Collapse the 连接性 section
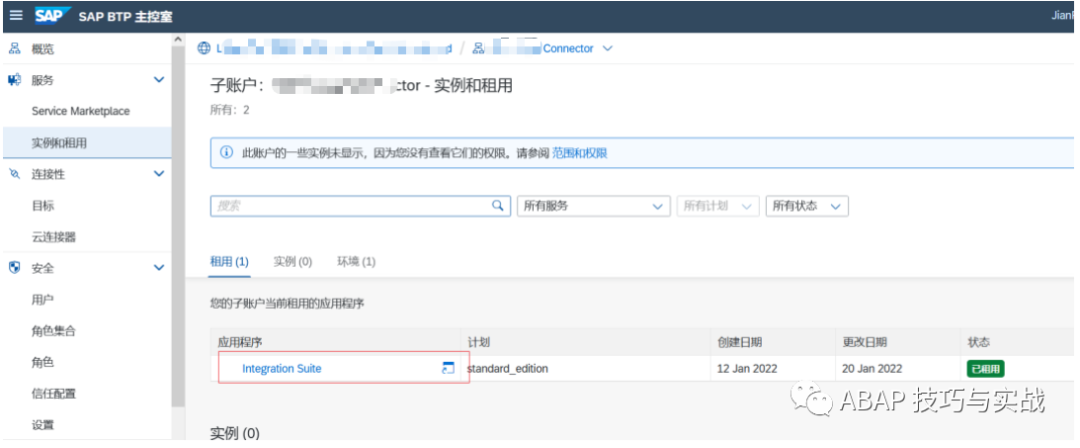The image size is (1080, 448). 158,174
